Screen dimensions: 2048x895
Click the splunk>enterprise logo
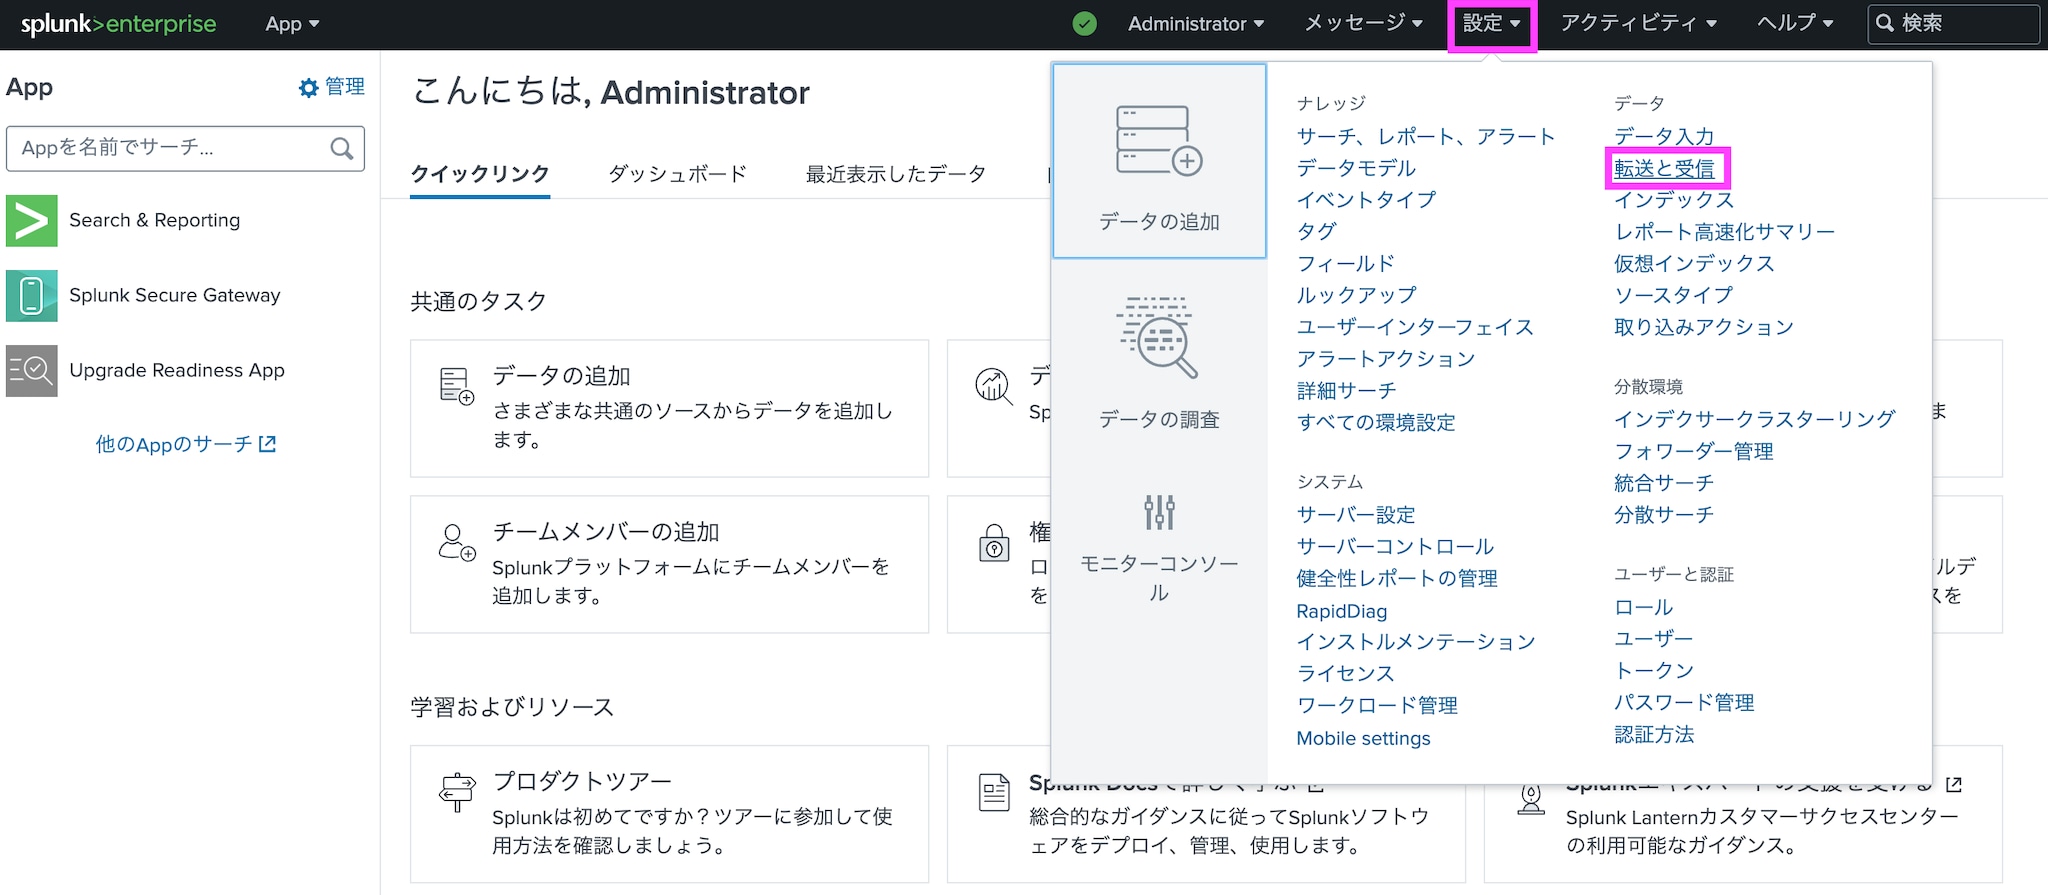pos(118,24)
